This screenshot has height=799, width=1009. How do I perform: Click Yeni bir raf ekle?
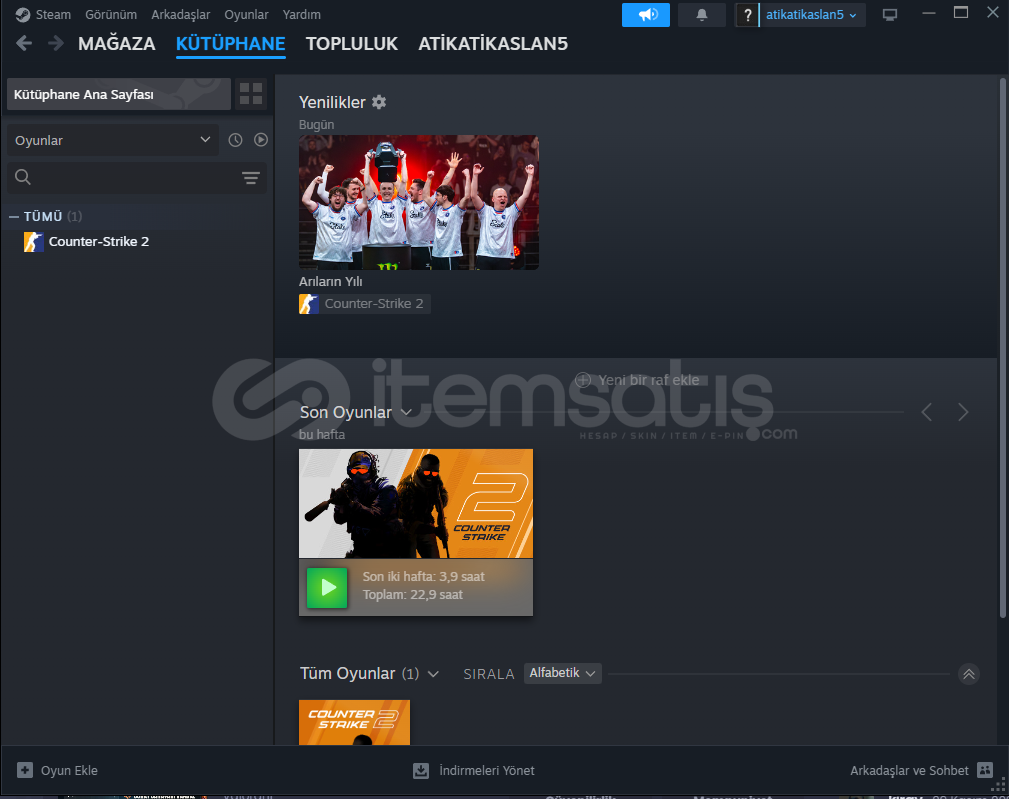coord(637,380)
